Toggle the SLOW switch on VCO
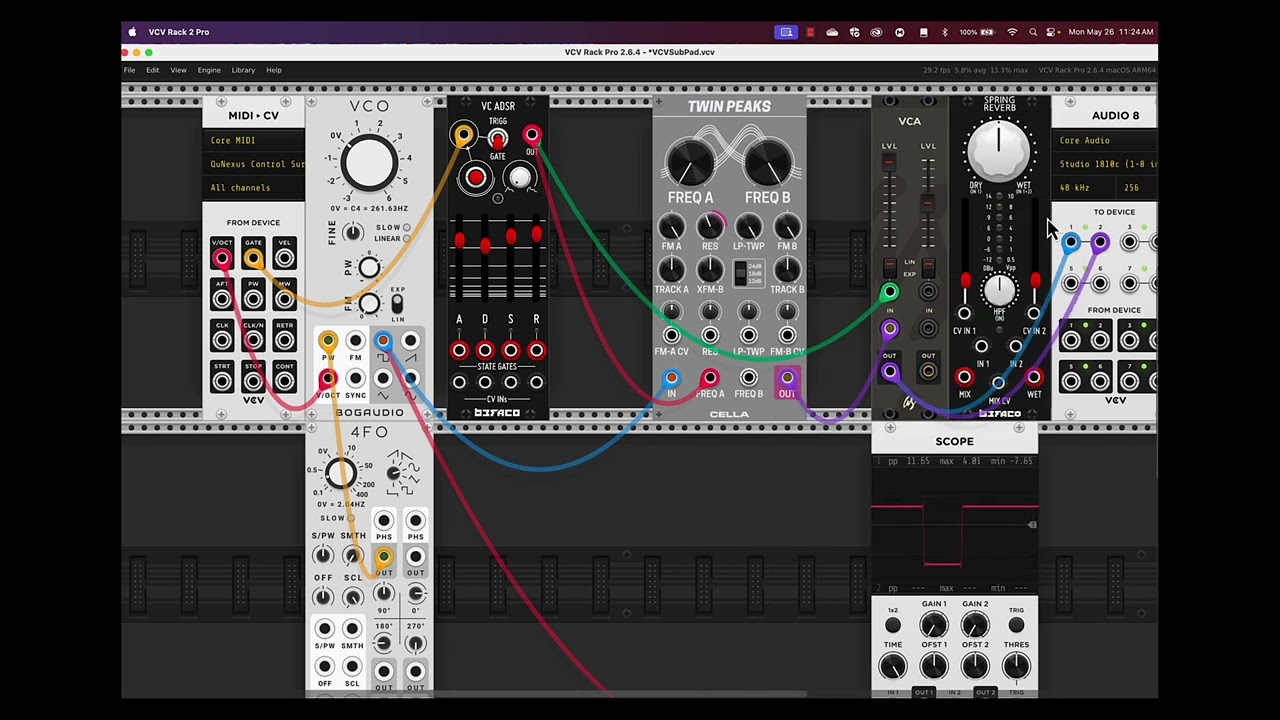 tap(406, 228)
